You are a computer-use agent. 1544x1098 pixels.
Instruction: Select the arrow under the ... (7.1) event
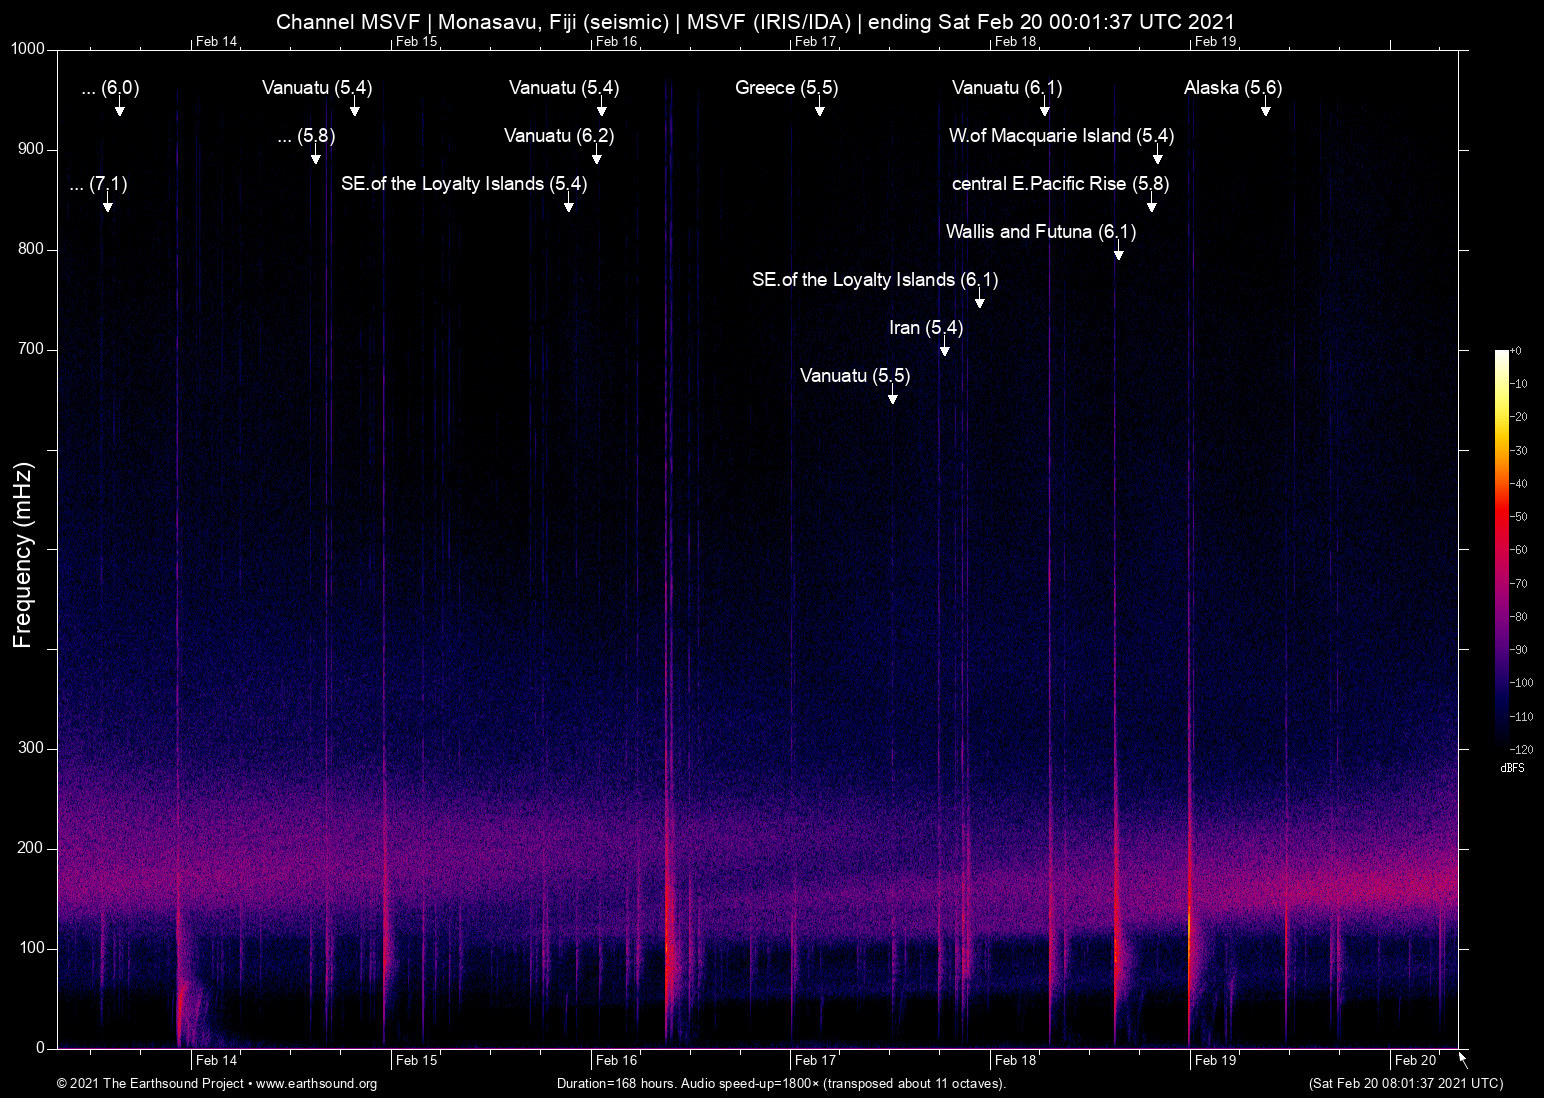107,202
